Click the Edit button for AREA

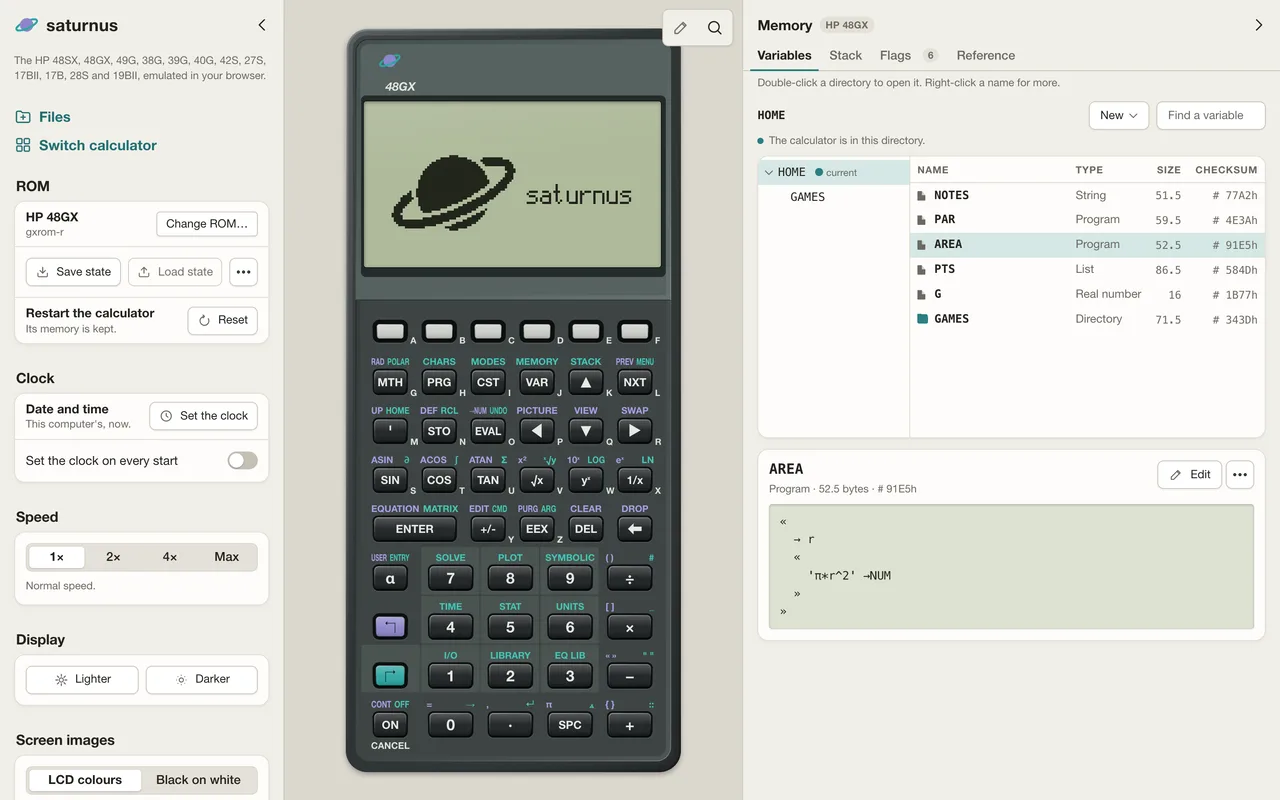click(1189, 475)
